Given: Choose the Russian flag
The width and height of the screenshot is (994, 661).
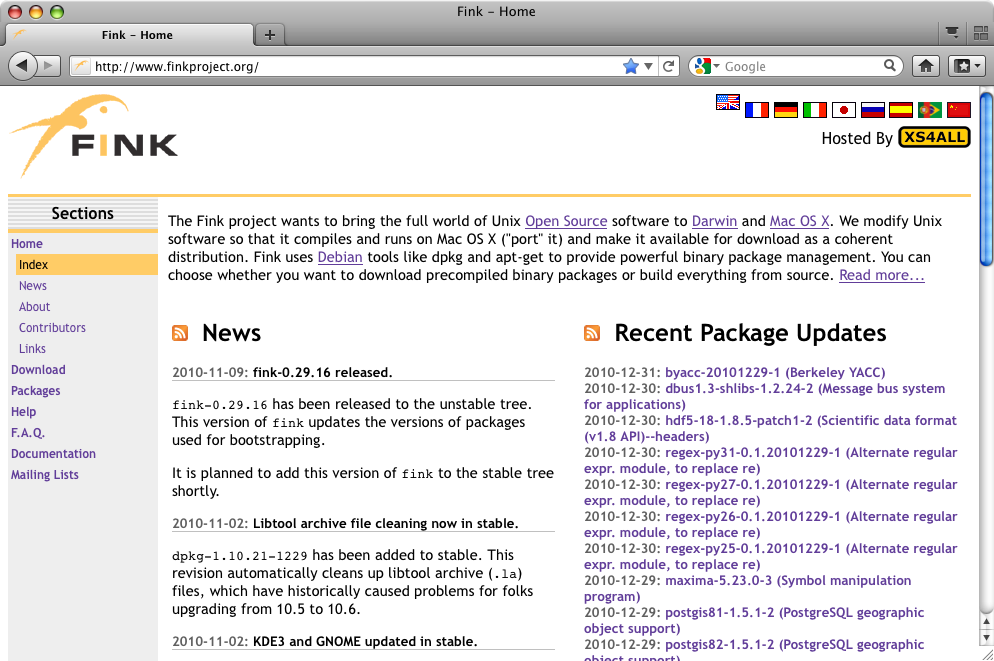Looking at the screenshot, I should [x=872, y=110].
